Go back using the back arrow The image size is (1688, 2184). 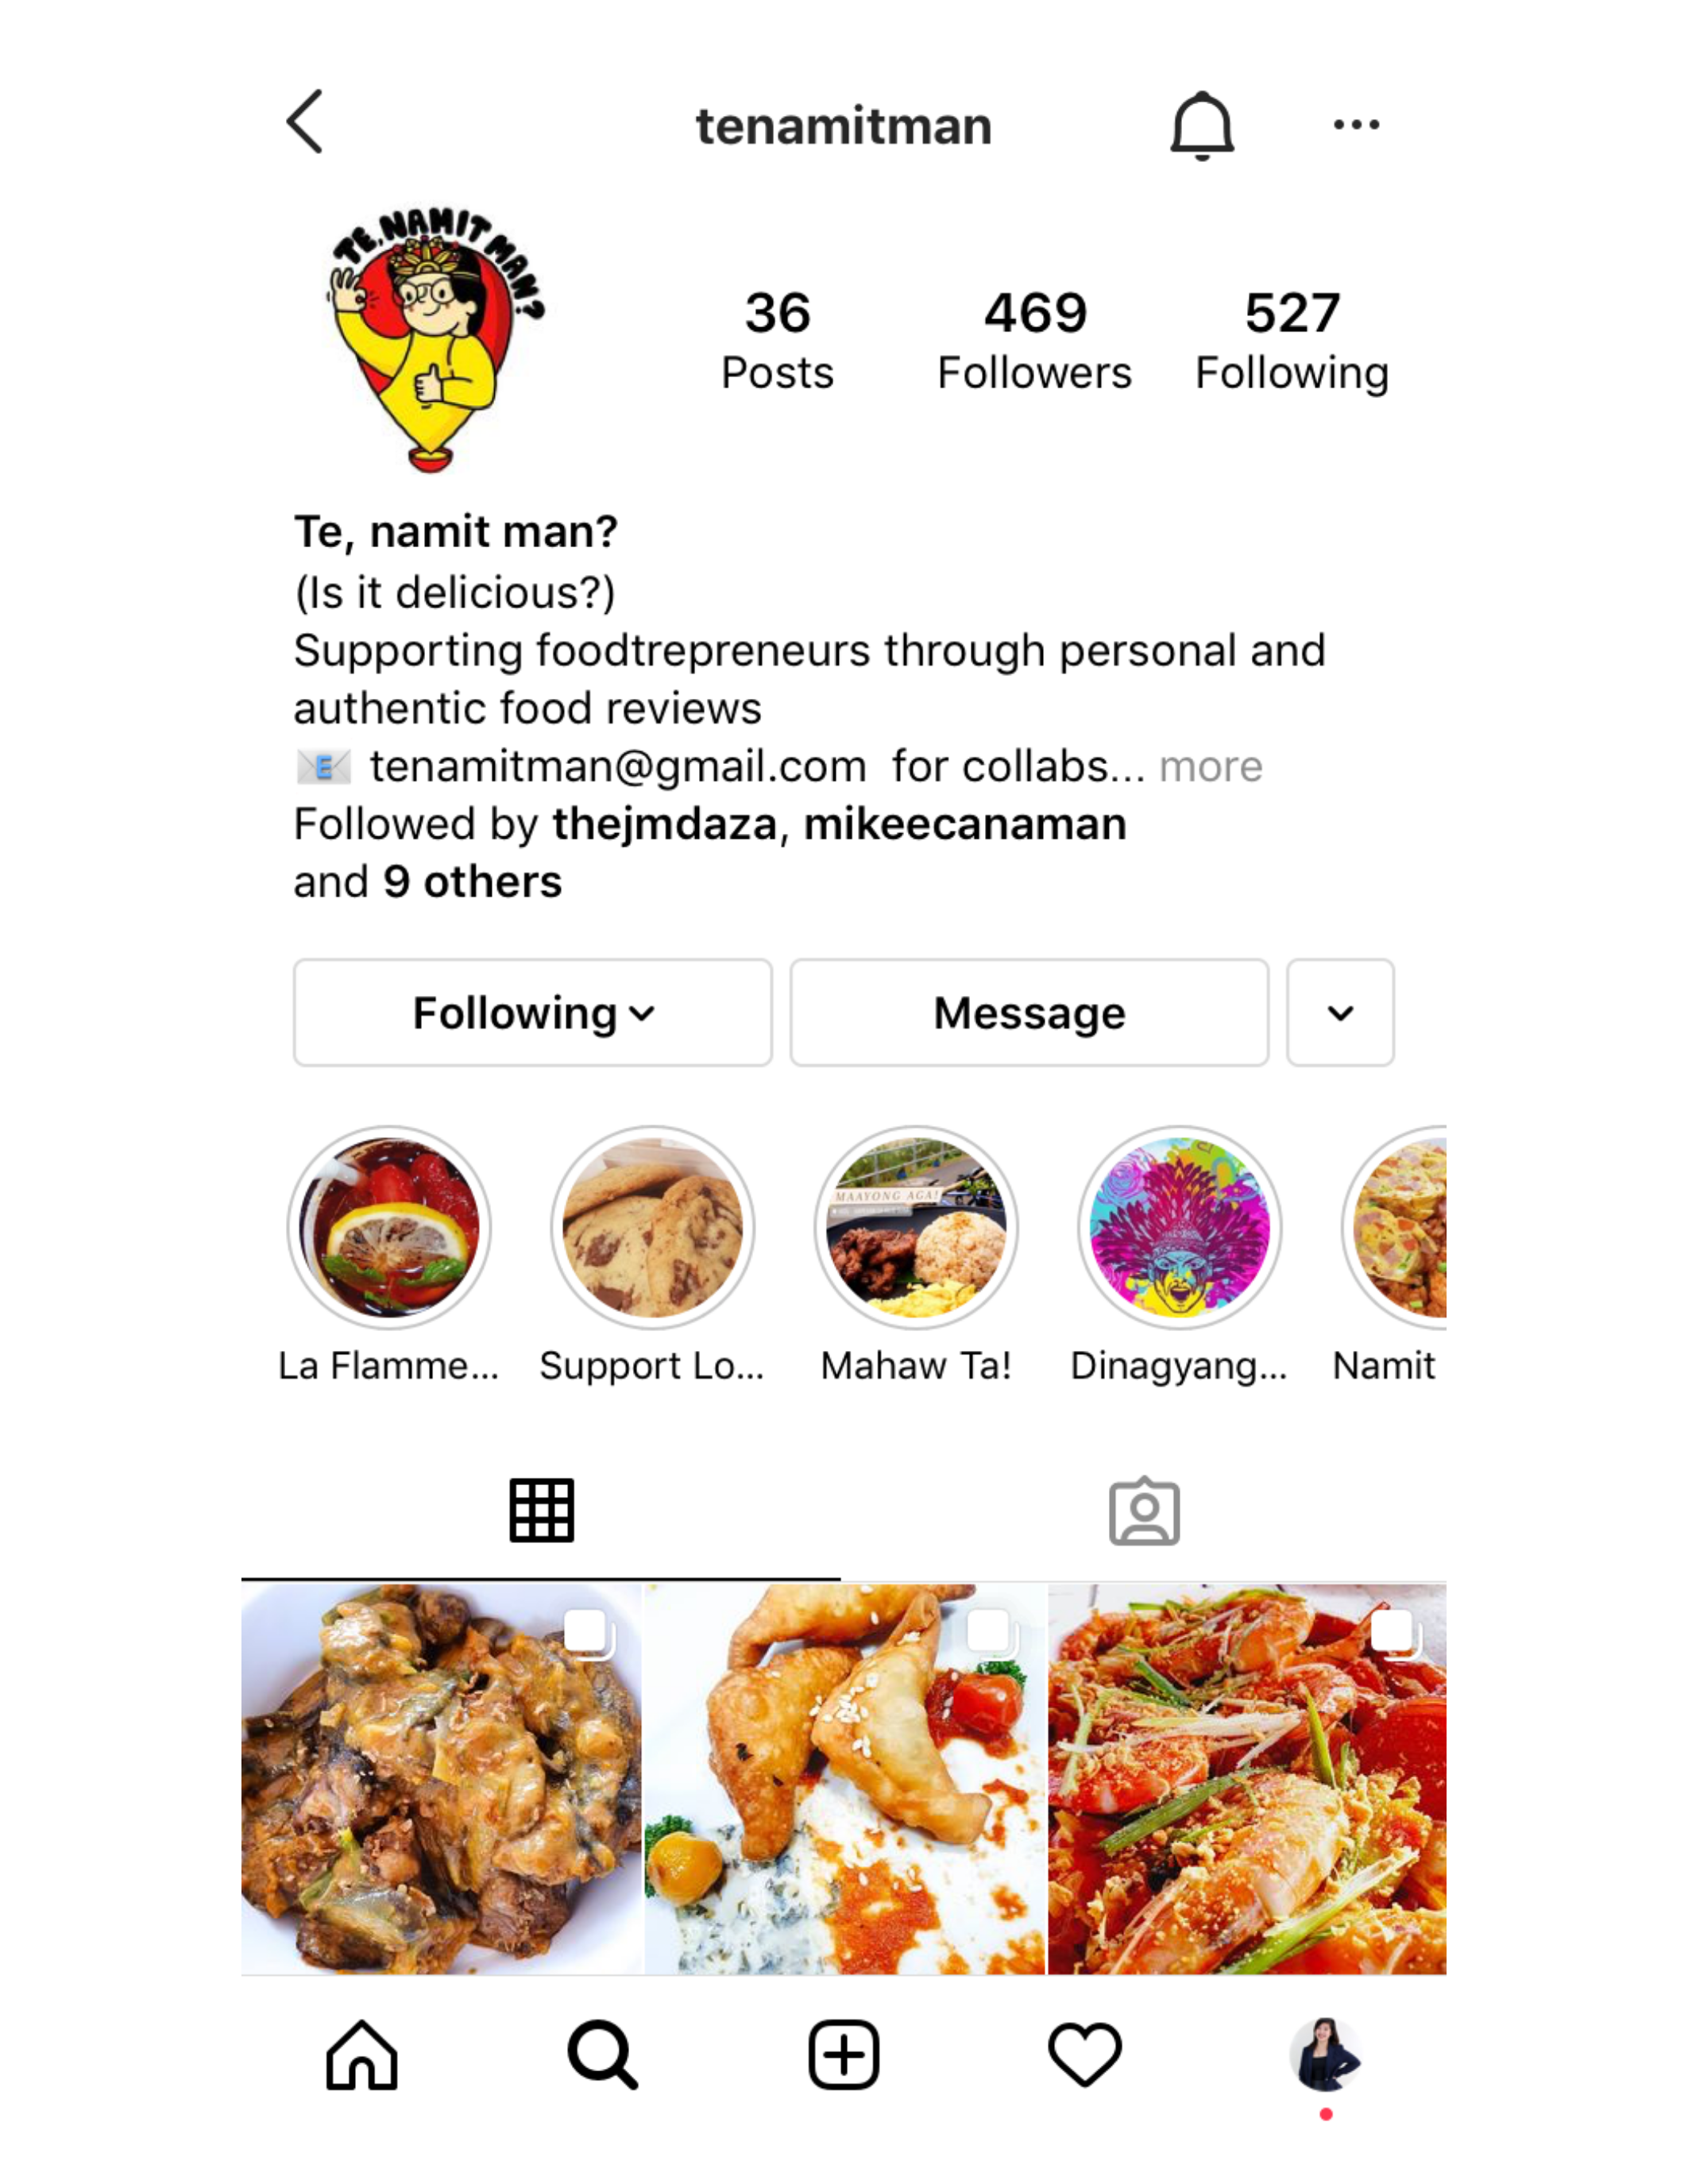pyautogui.click(x=305, y=122)
